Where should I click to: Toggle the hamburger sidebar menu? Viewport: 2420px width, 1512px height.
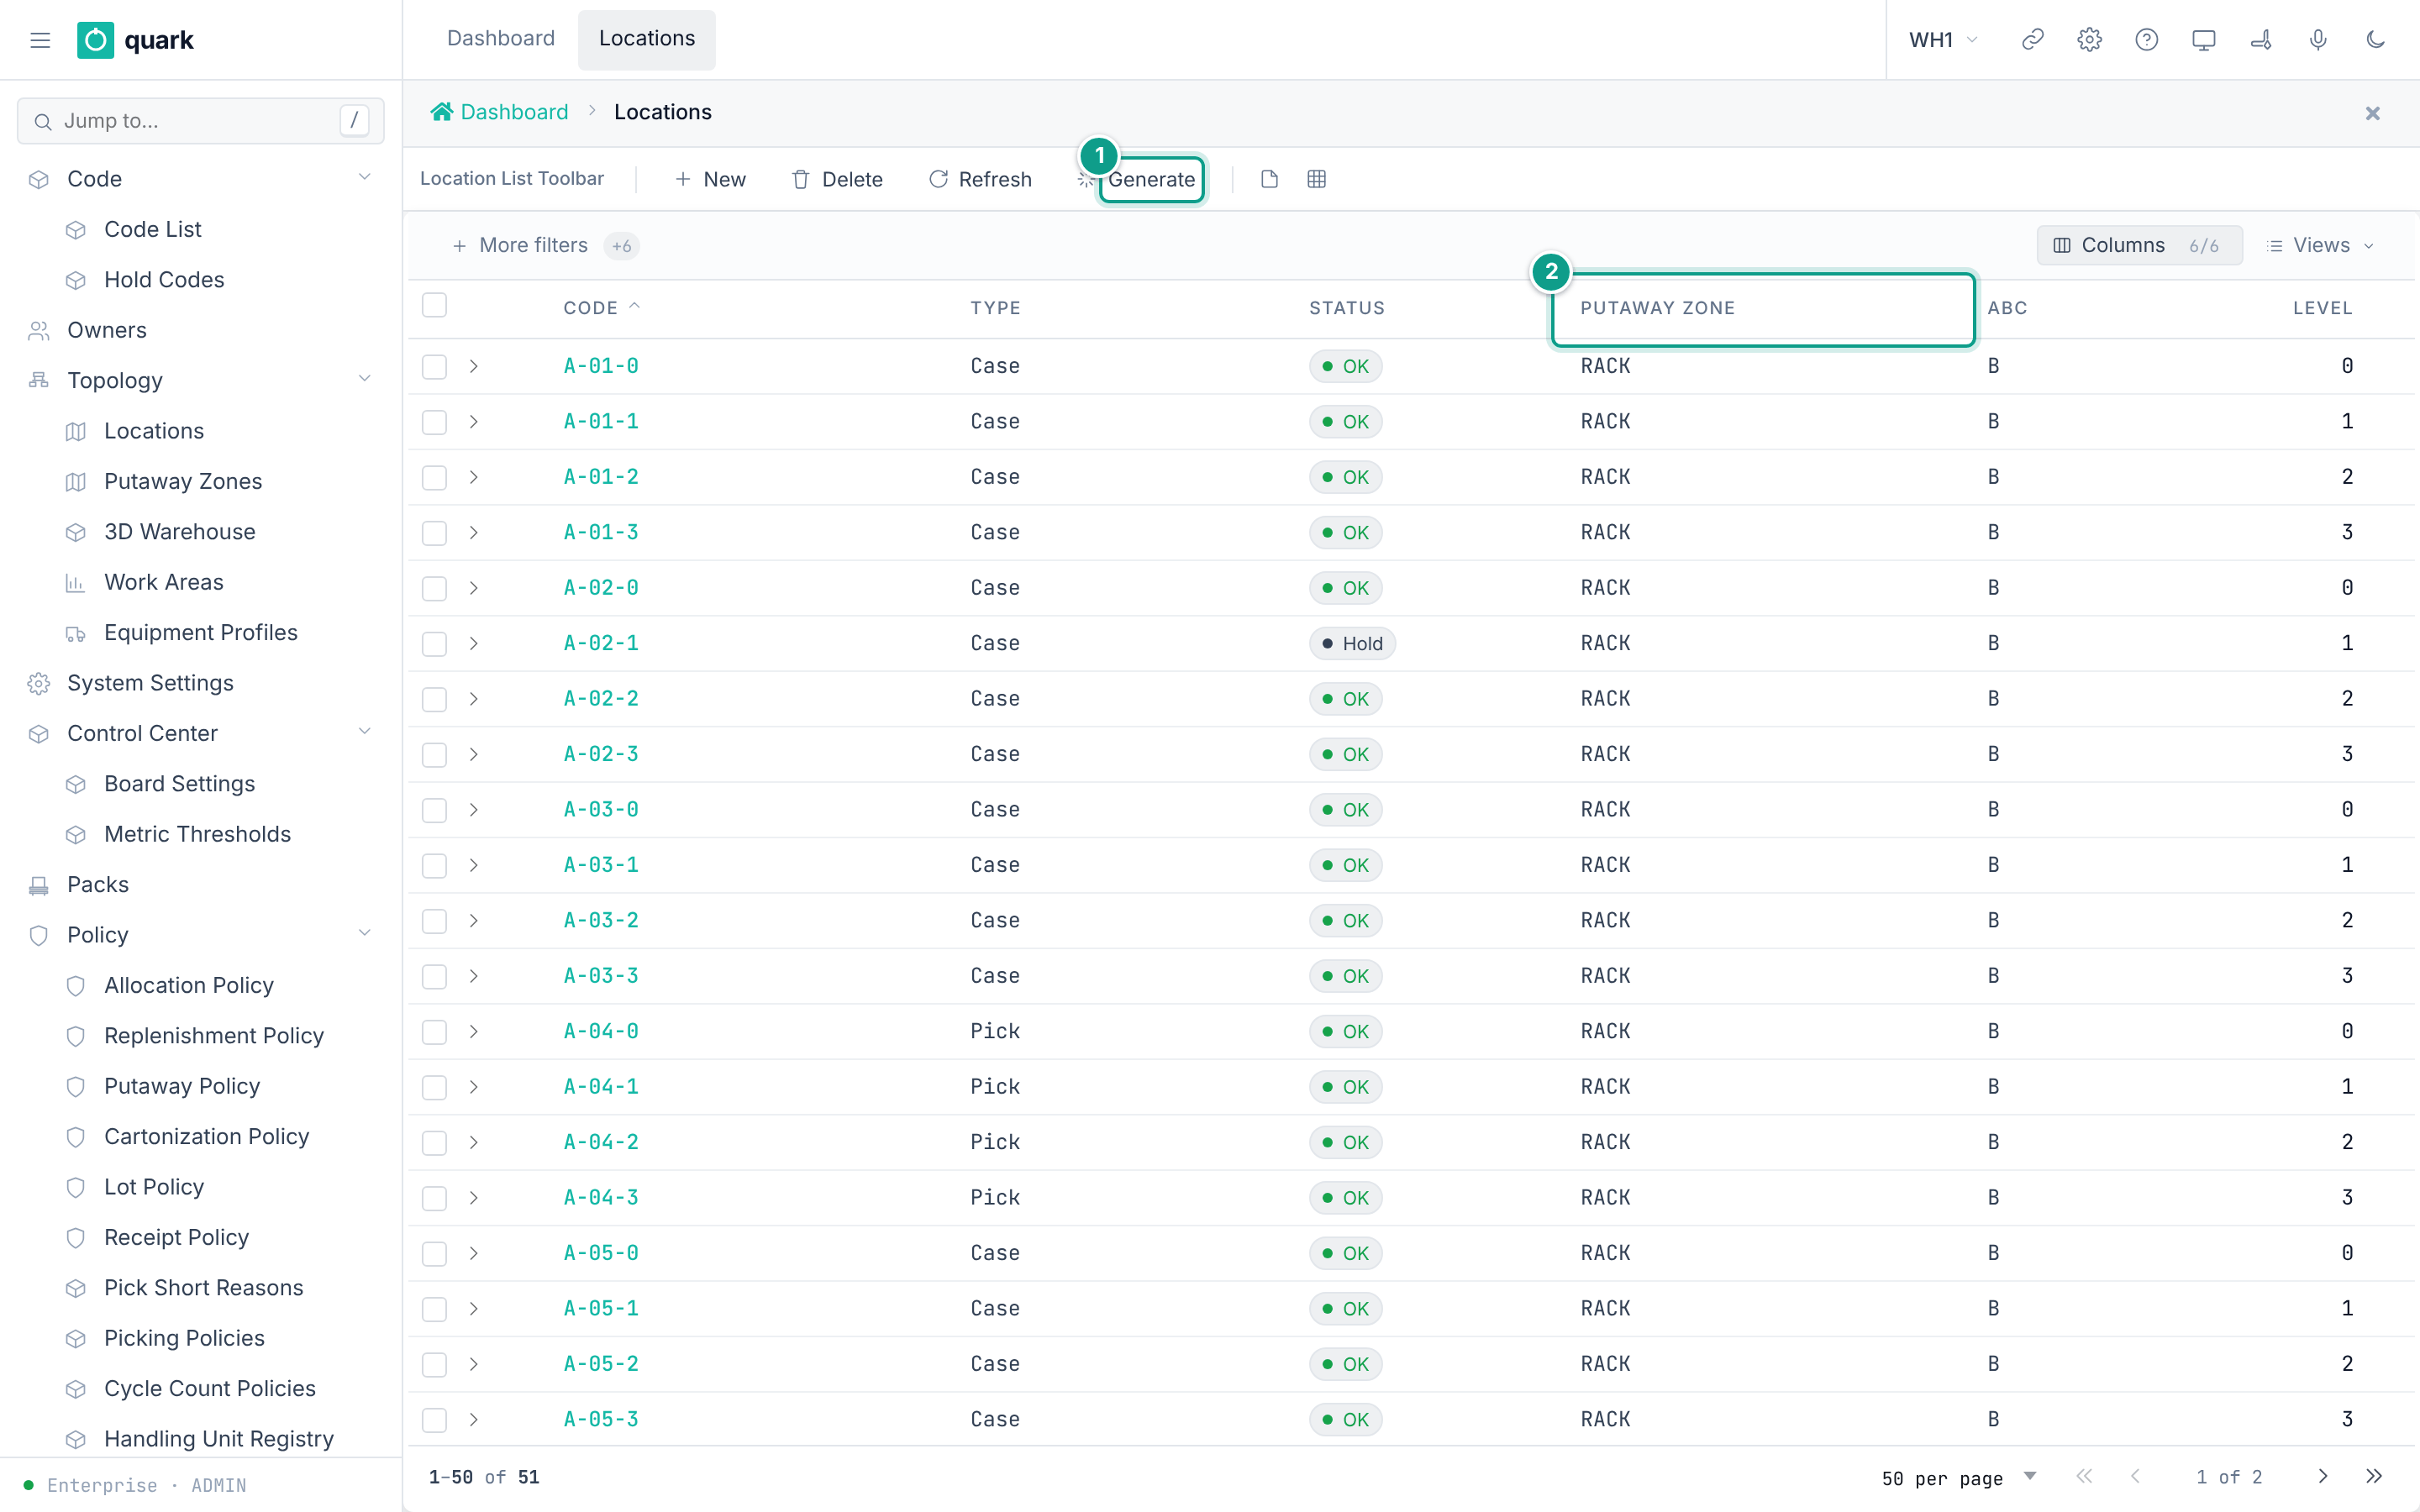pos(40,40)
